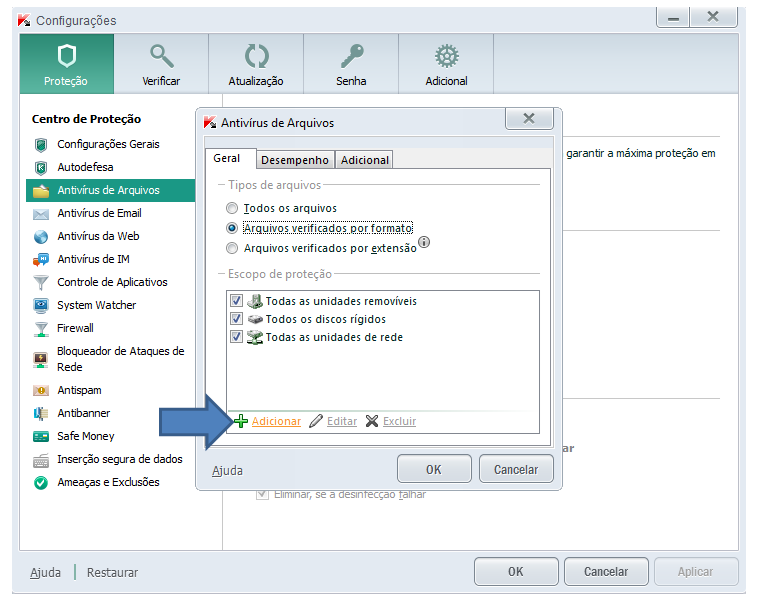Uncheck Todas as unidades removíveis
This screenshot has width=780, height=614.
pos(236,301)
